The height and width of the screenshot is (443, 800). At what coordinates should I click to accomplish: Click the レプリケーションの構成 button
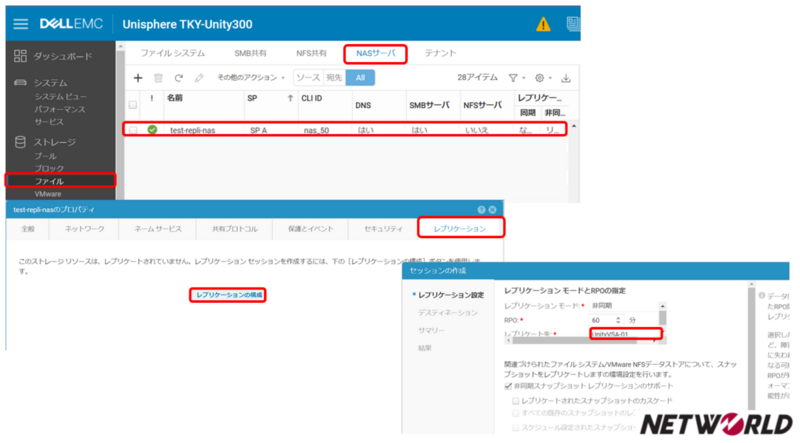coord(228,295)
